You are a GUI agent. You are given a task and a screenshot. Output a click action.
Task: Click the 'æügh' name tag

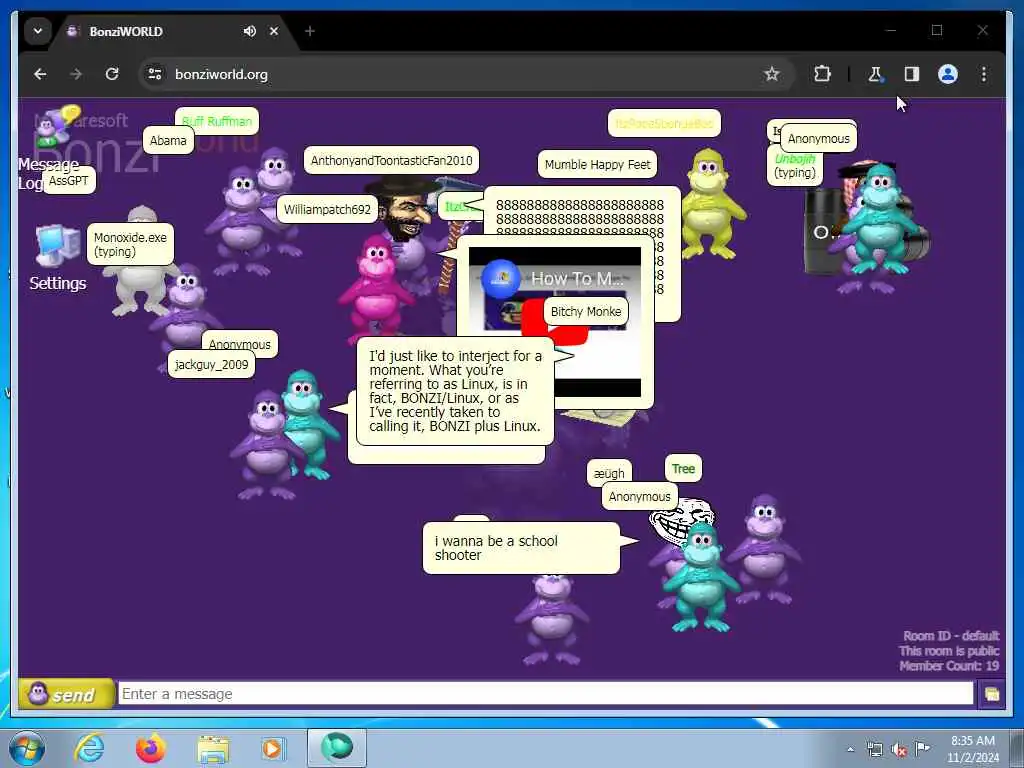[x=609, y=473]
